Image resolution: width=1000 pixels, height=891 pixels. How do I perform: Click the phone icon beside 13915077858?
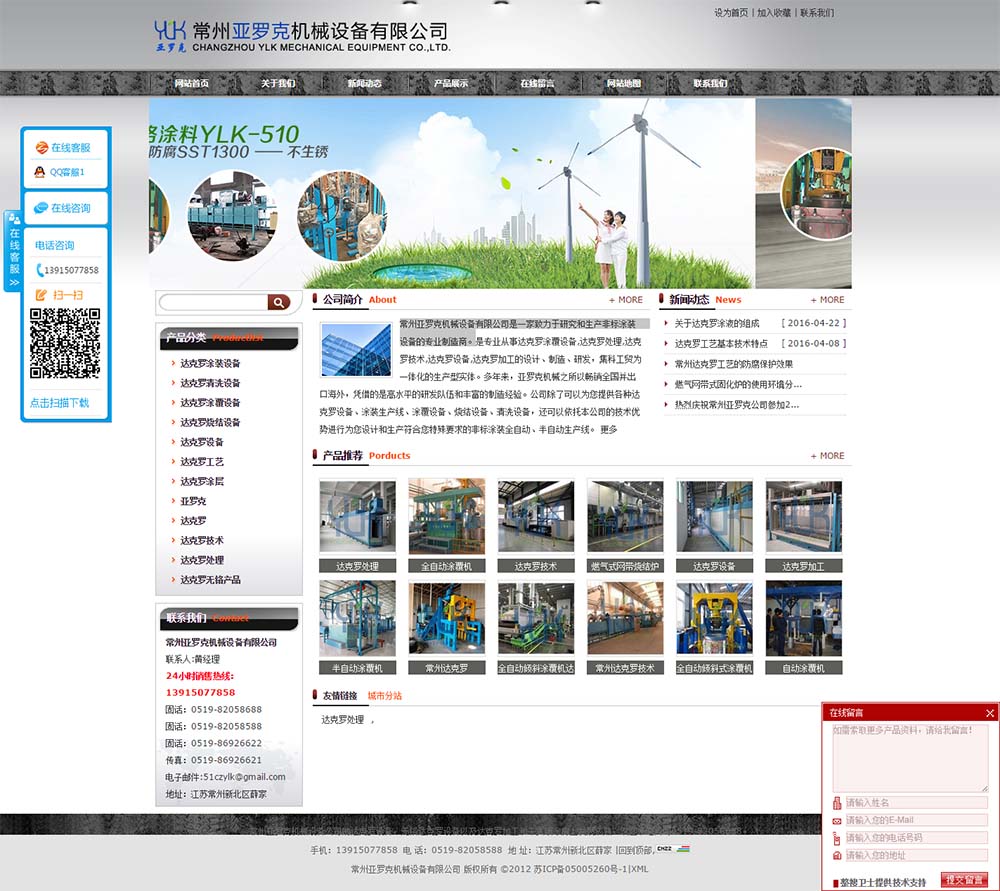click(x=40, y=270)
